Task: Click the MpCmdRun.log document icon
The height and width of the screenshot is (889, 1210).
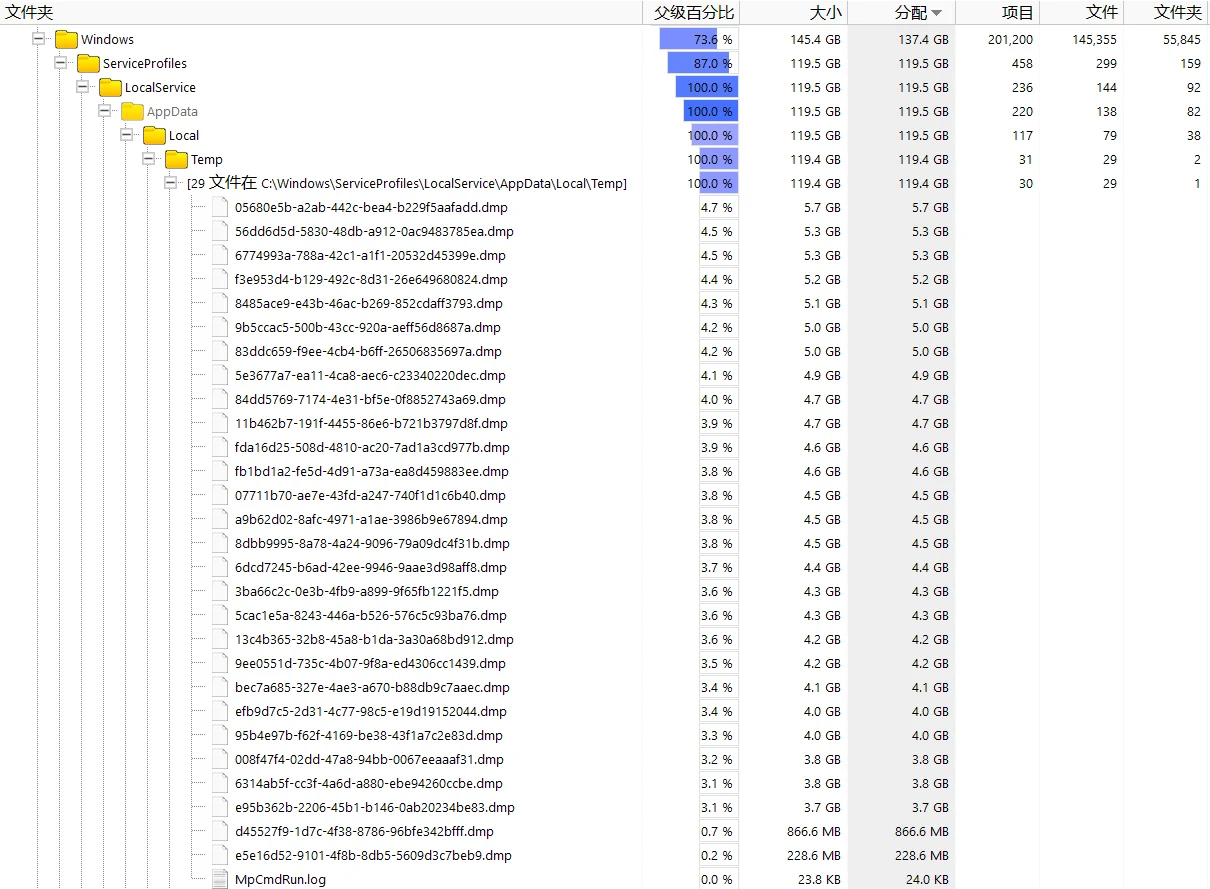Action: pos(220,879)
